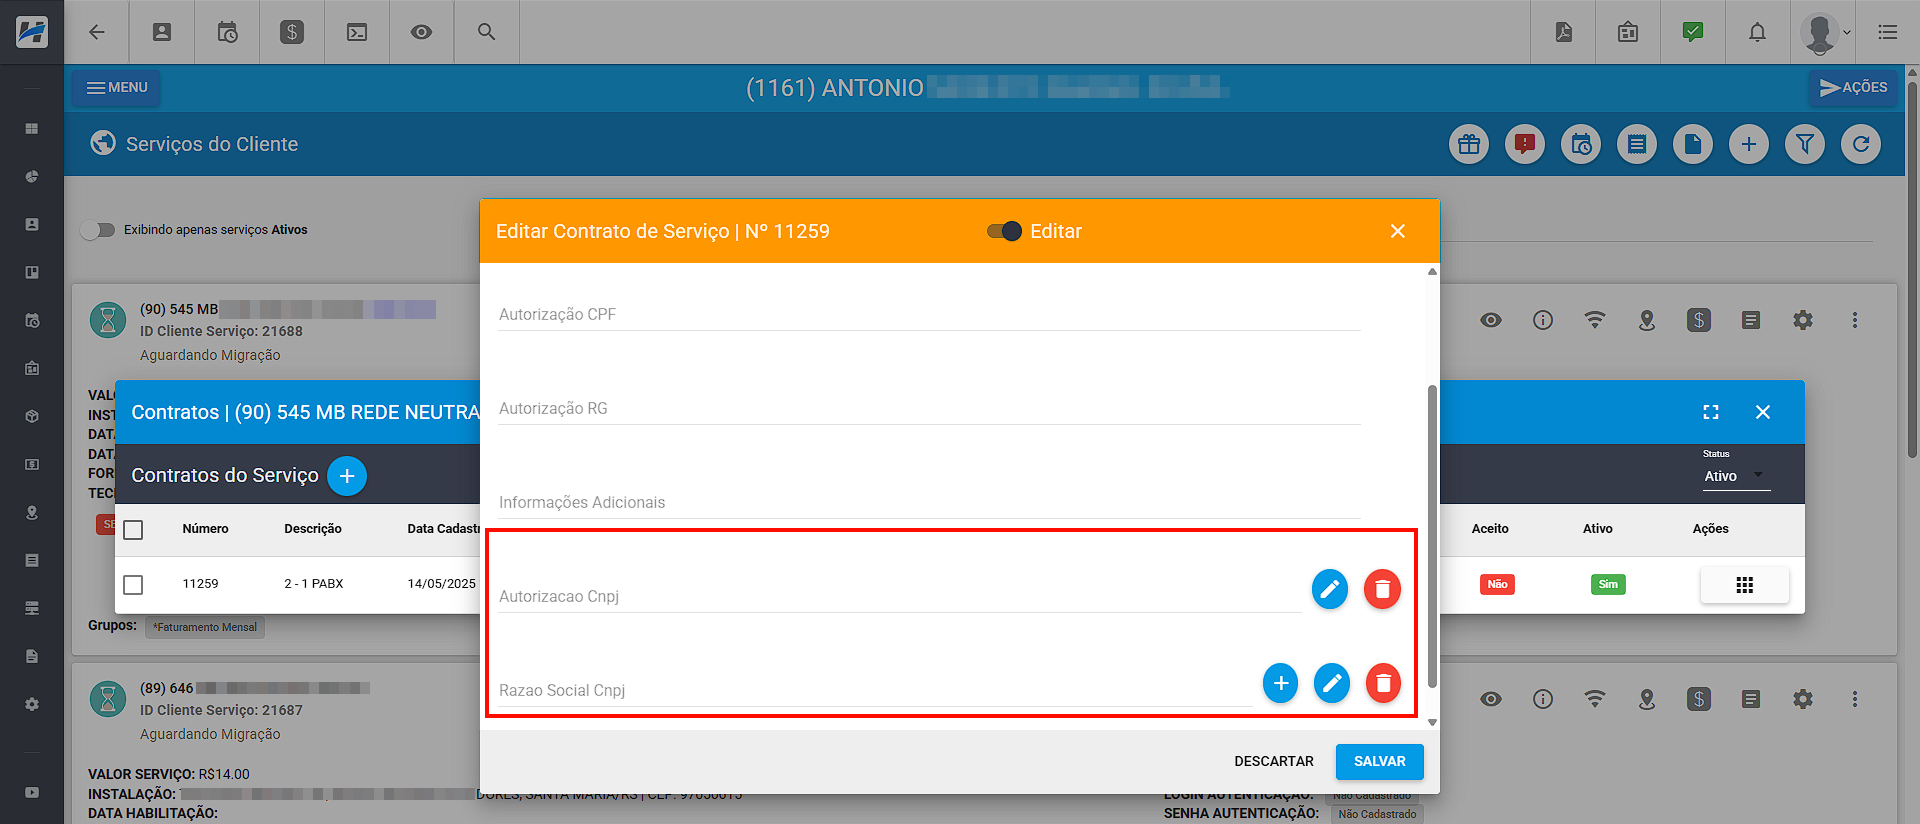Check the select-all checkbox in contracts header
This screenshot has width=1920, height=824.
click(133, 529)
